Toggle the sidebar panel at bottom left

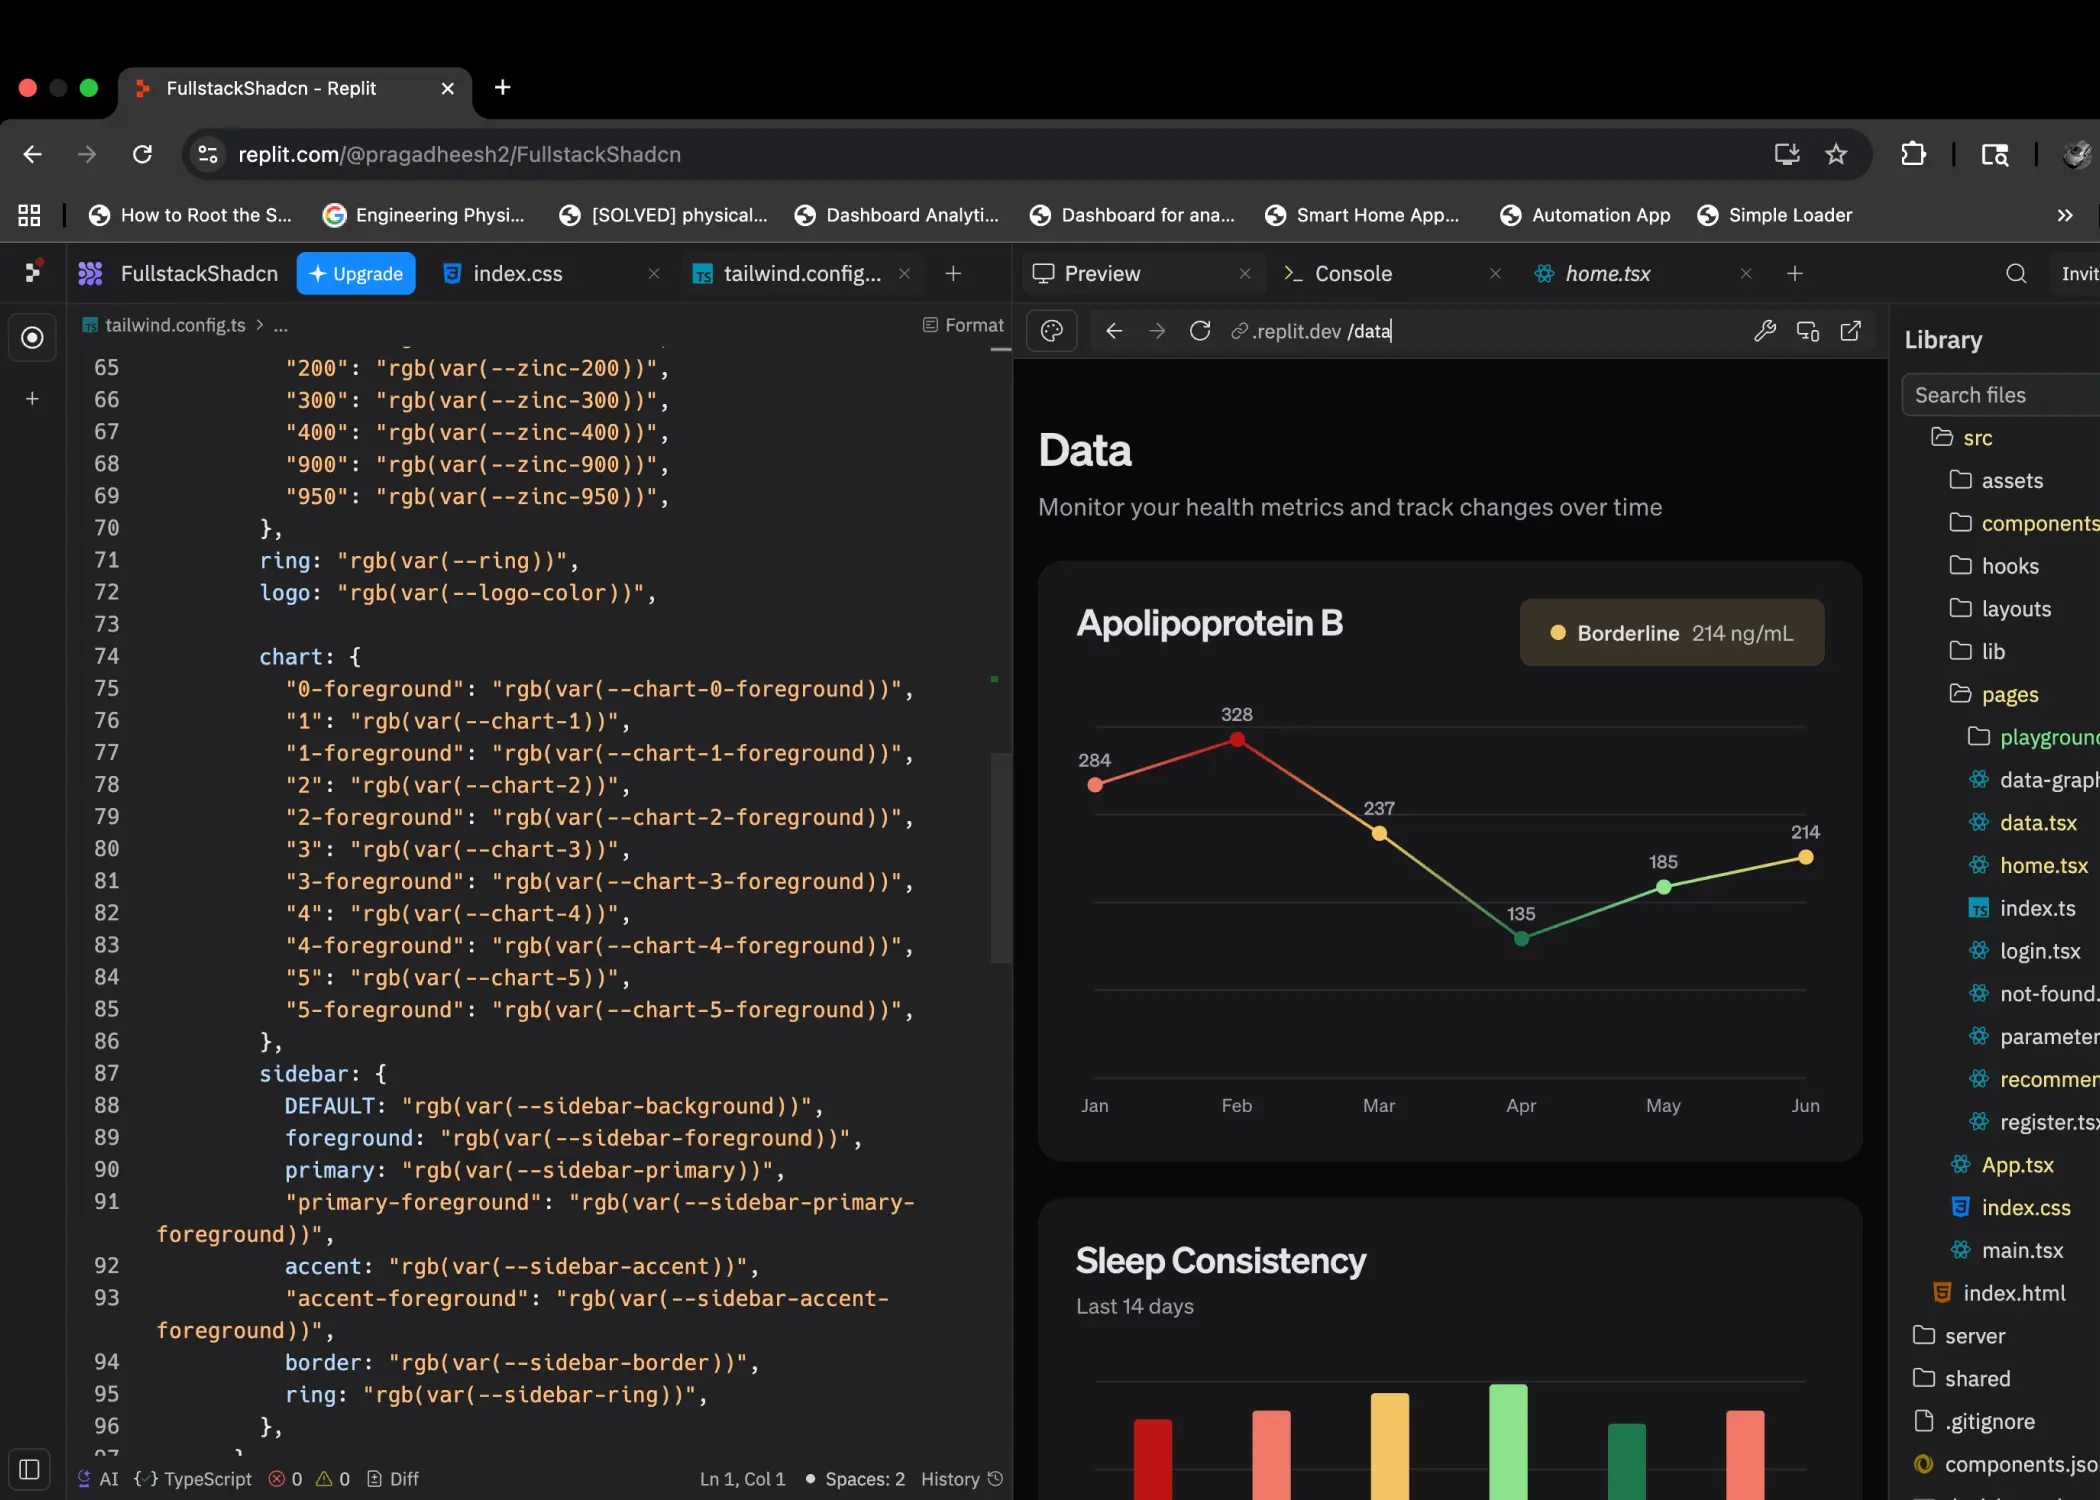pyautogui.click(x=30, y=1469)
